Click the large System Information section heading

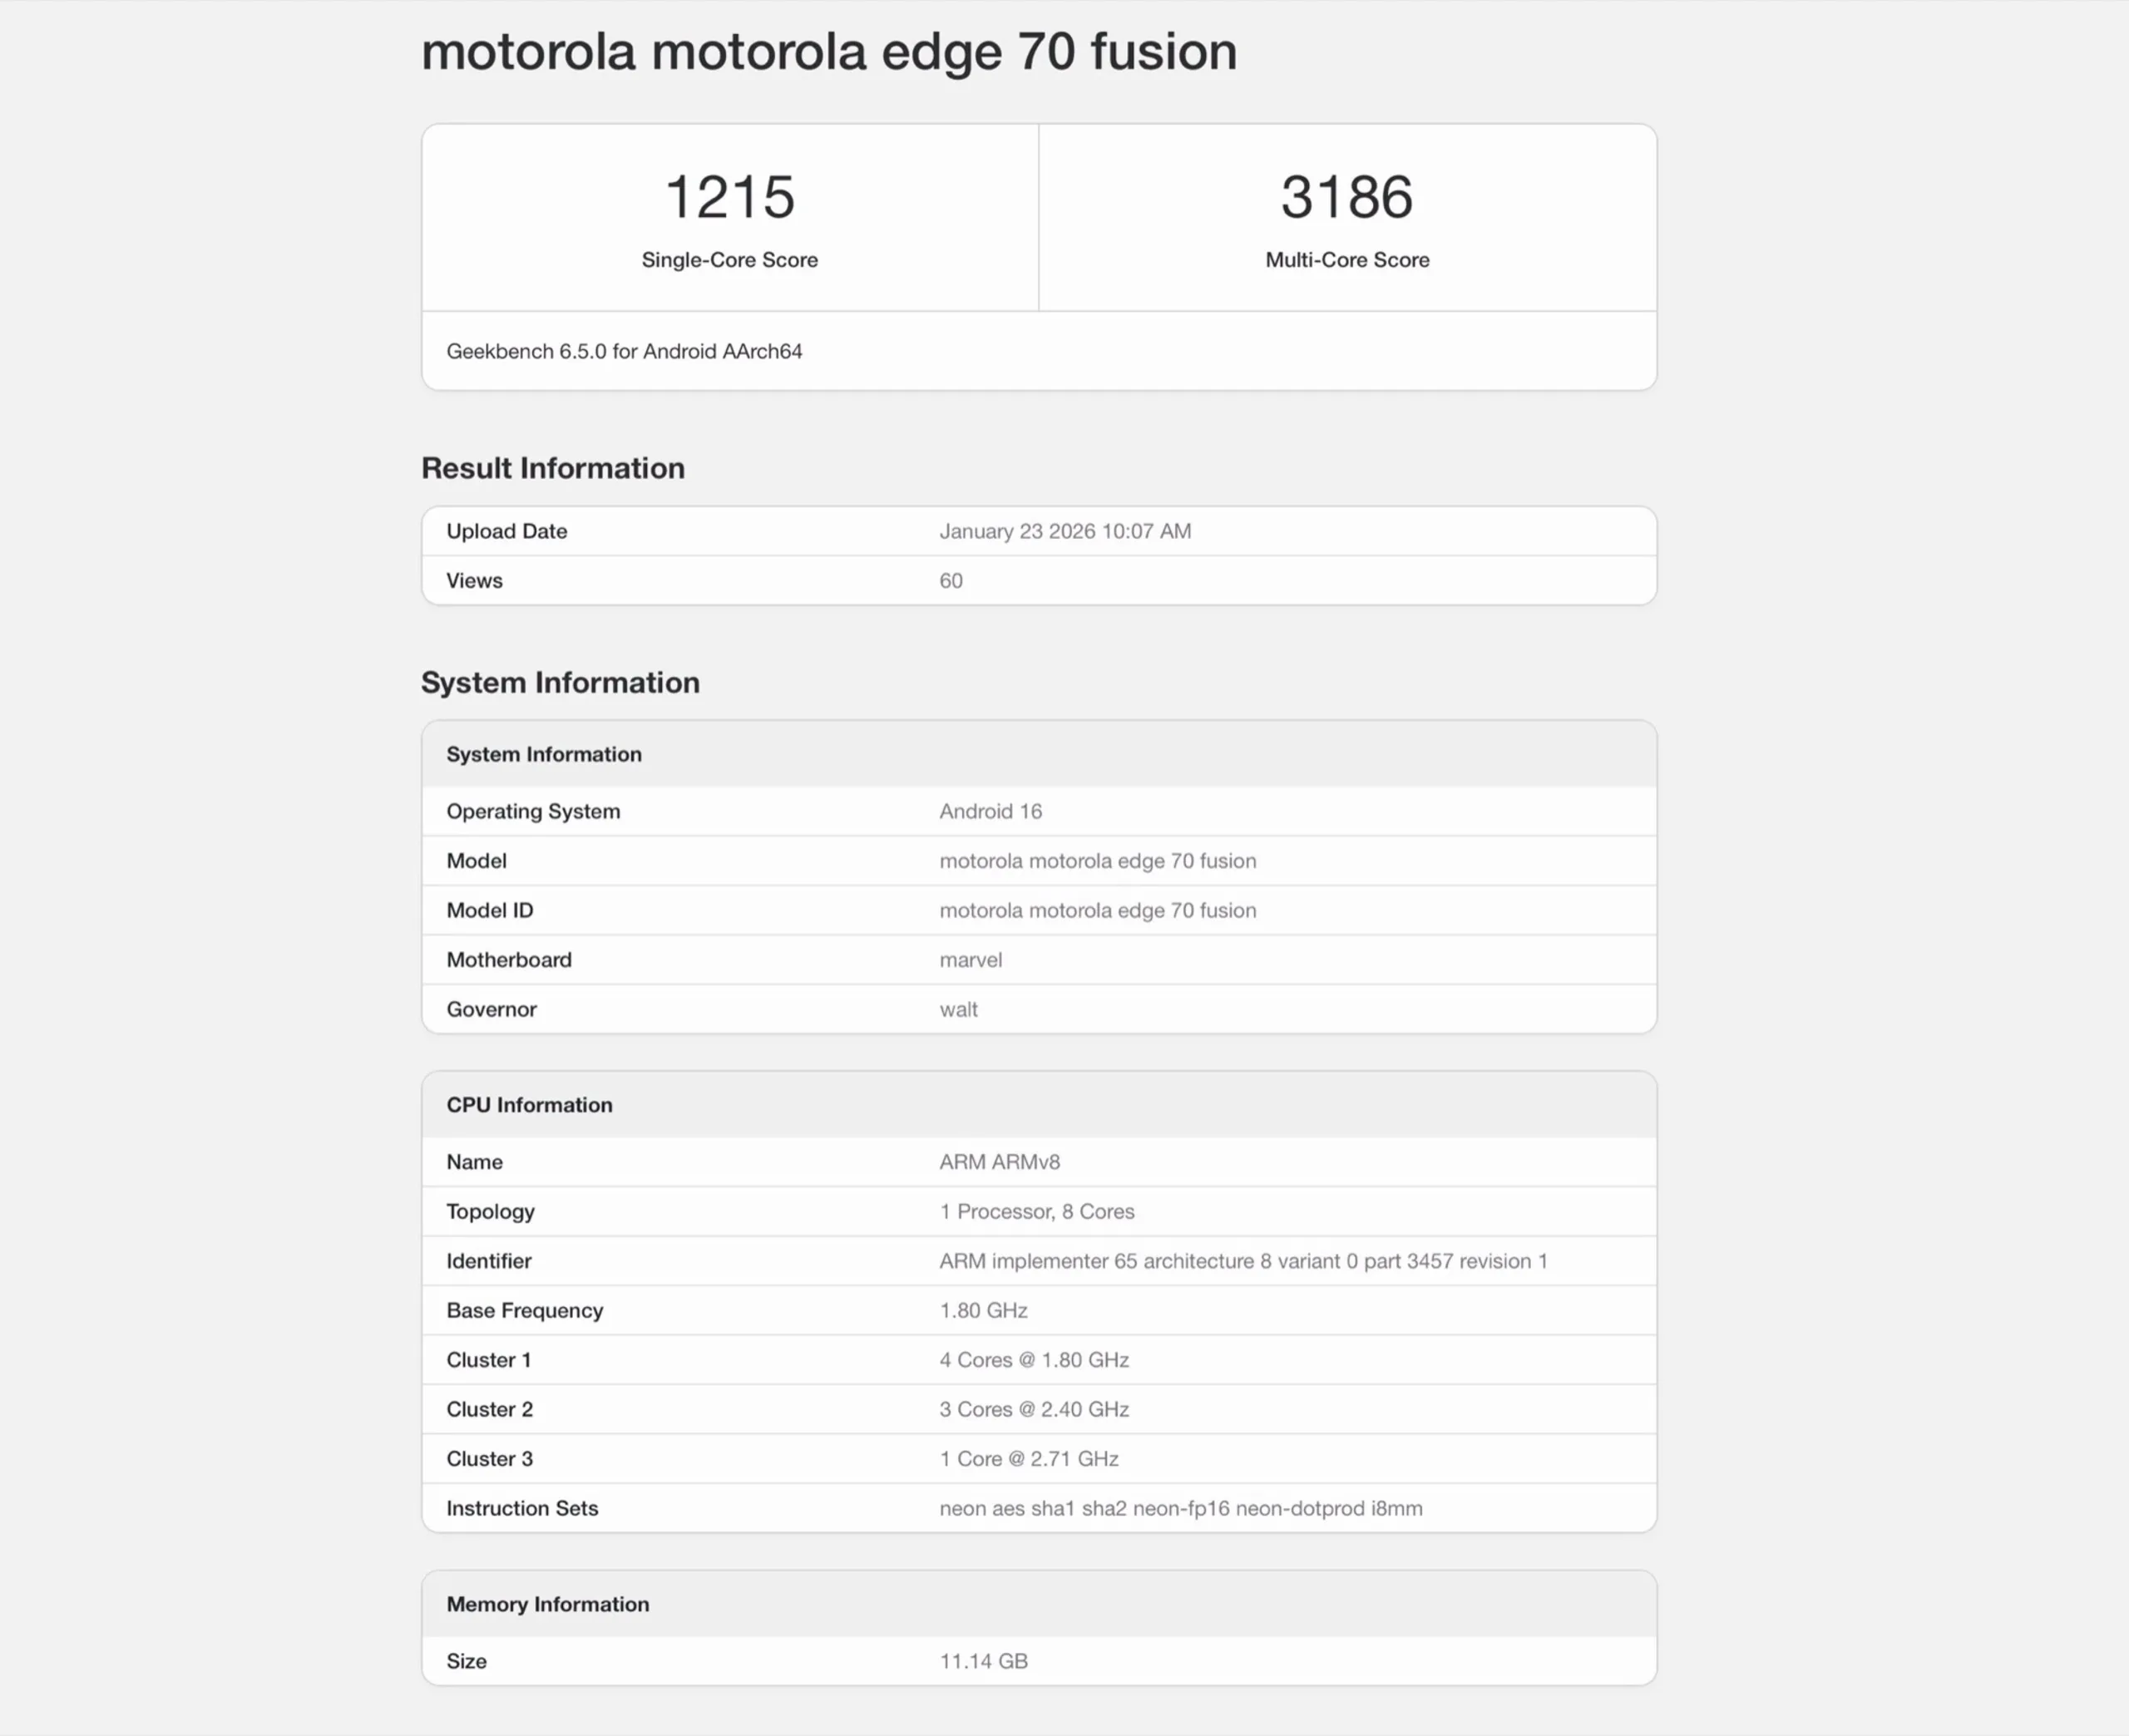pyautogui.click(x=560, y=682)
